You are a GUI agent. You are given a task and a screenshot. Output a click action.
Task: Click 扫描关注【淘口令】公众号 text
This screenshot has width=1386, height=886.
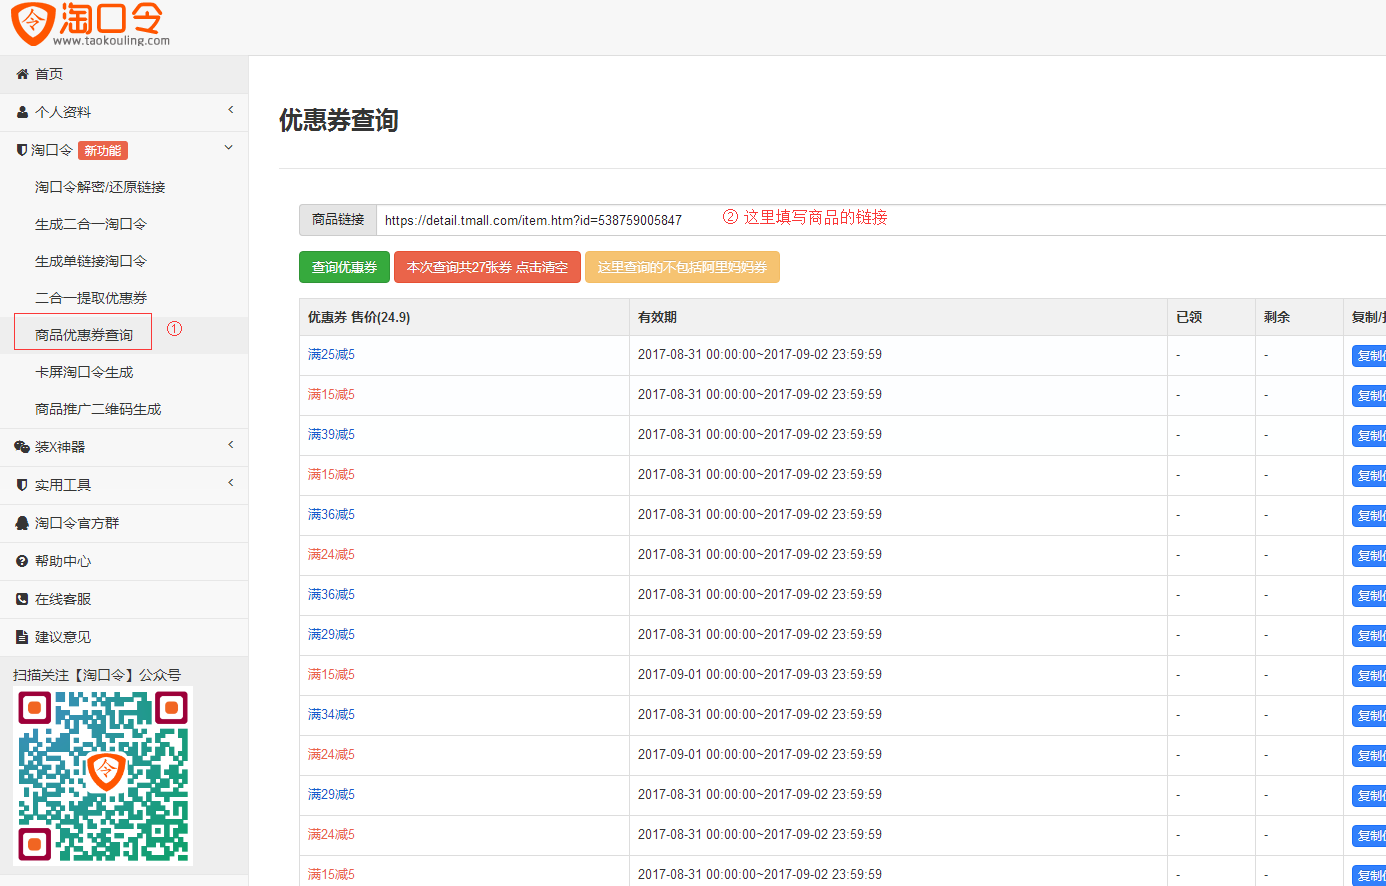tap(97, 675)
